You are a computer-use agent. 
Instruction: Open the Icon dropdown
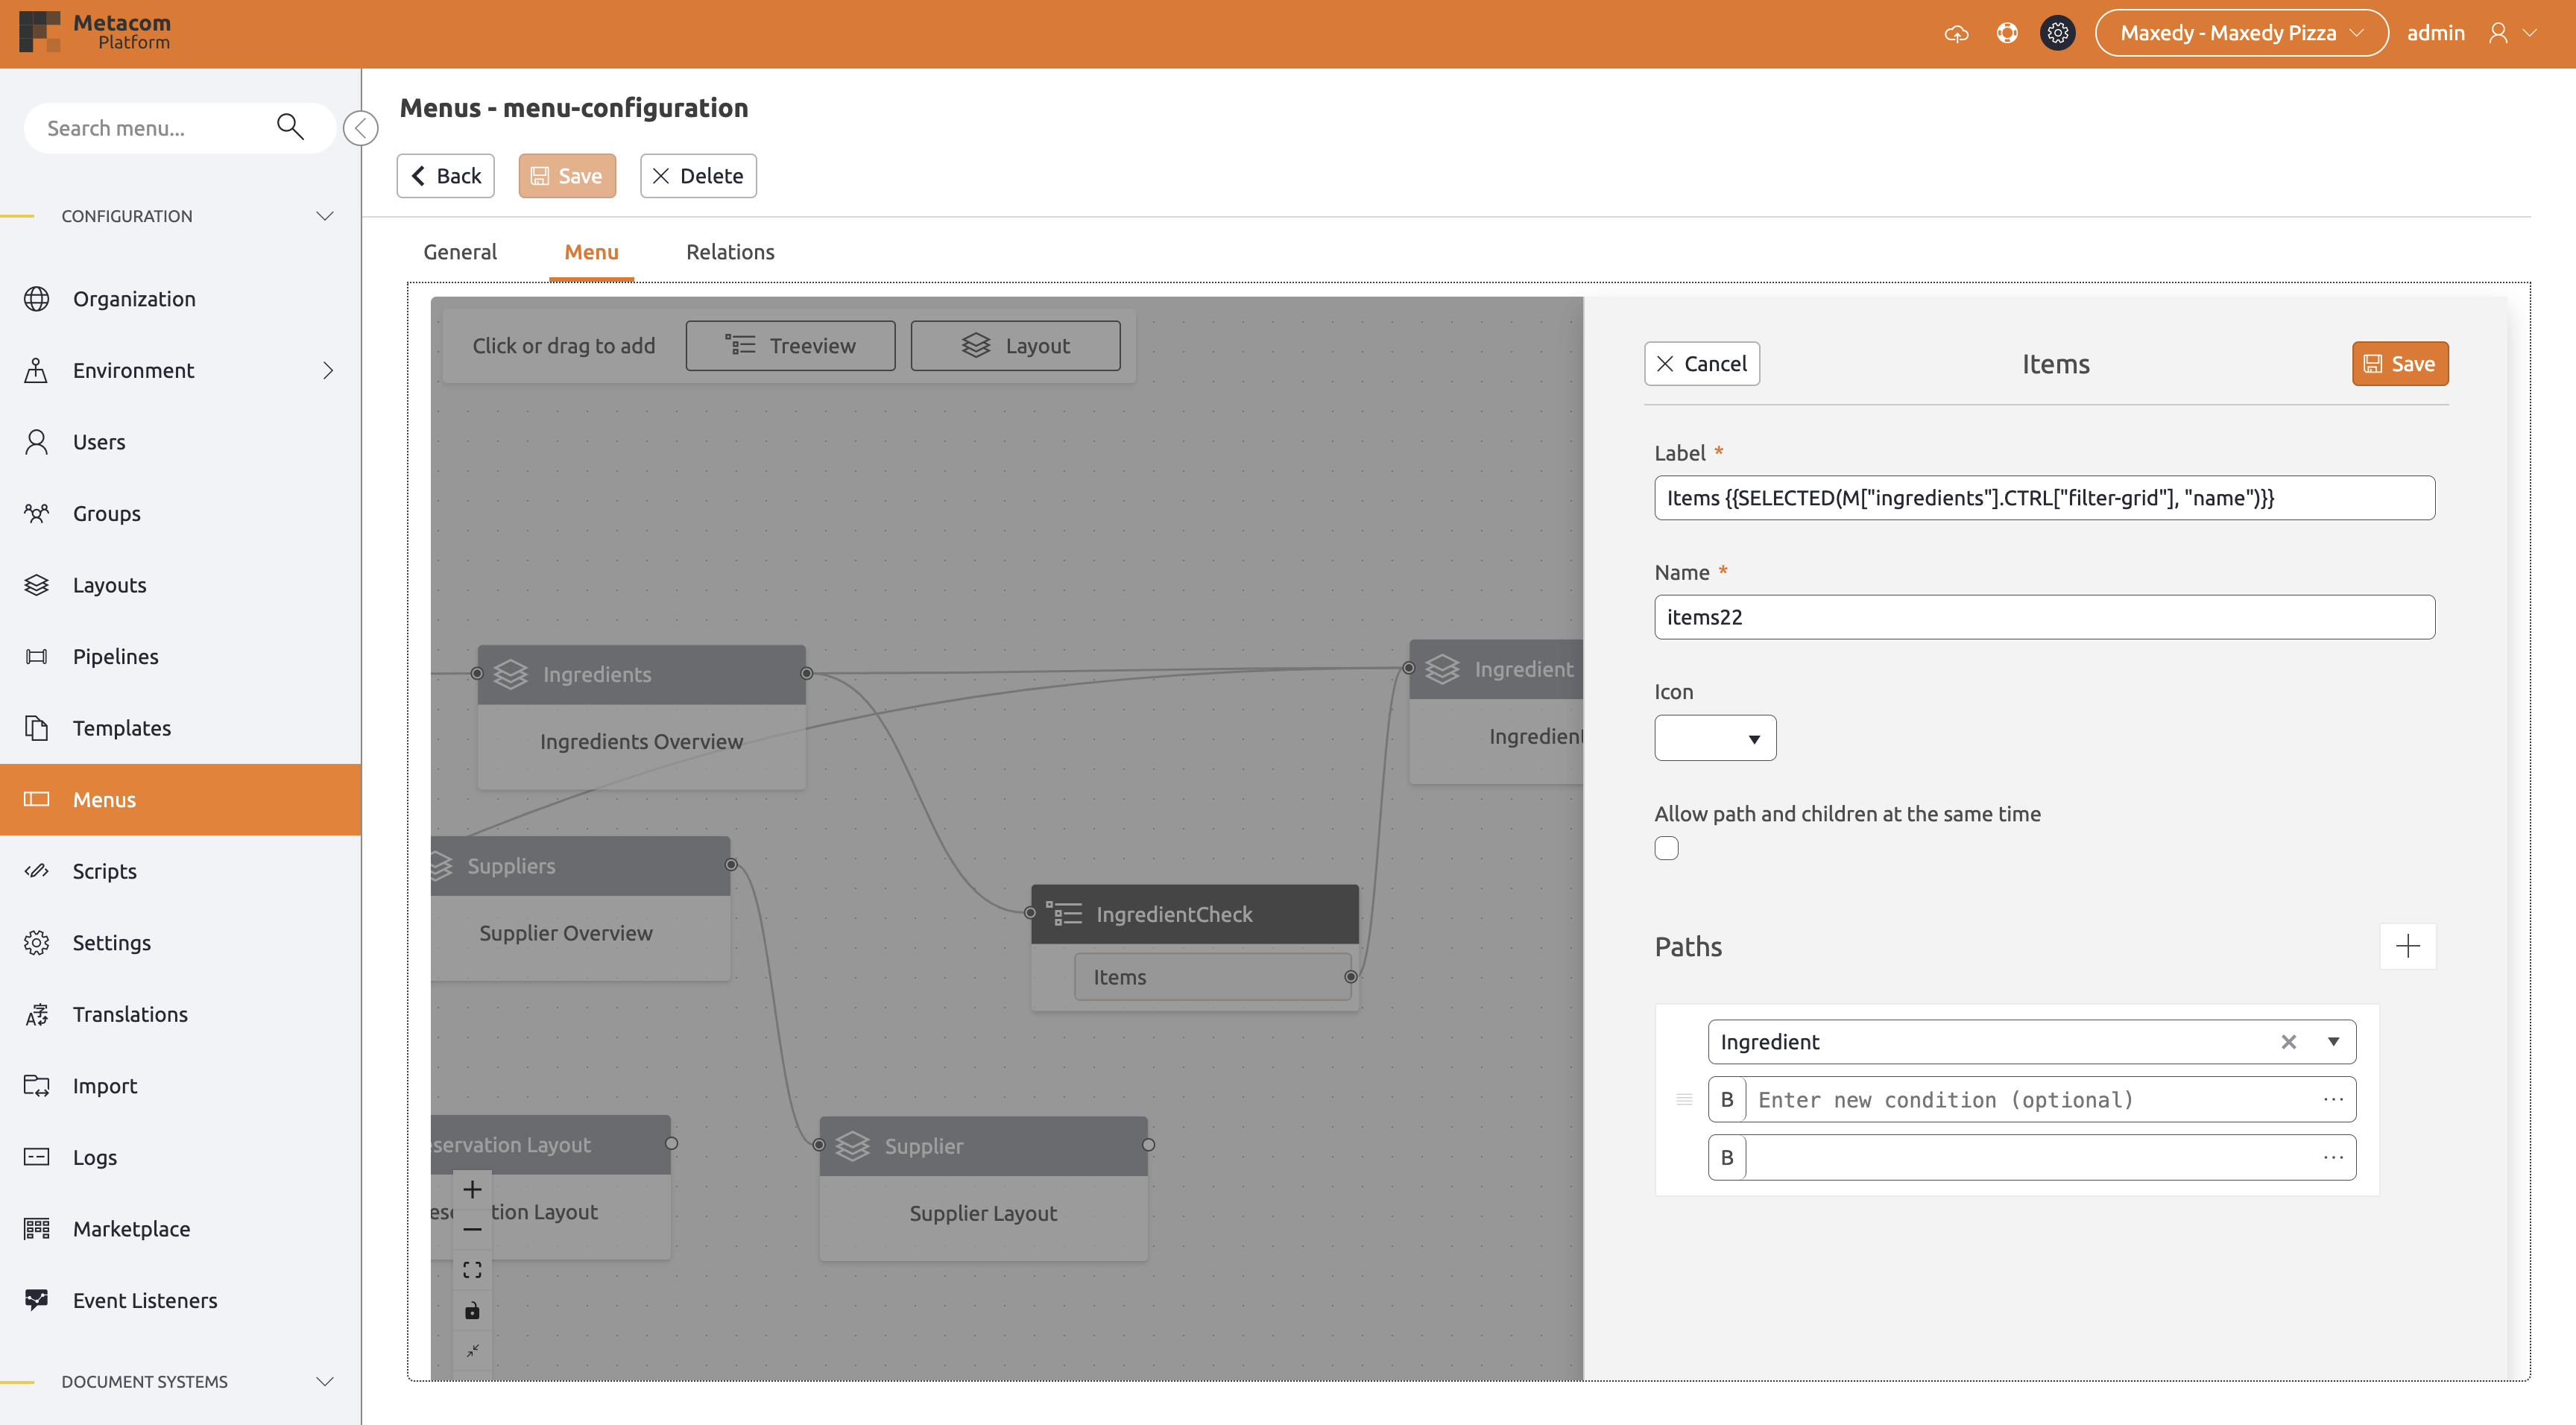click(1714, 738)
